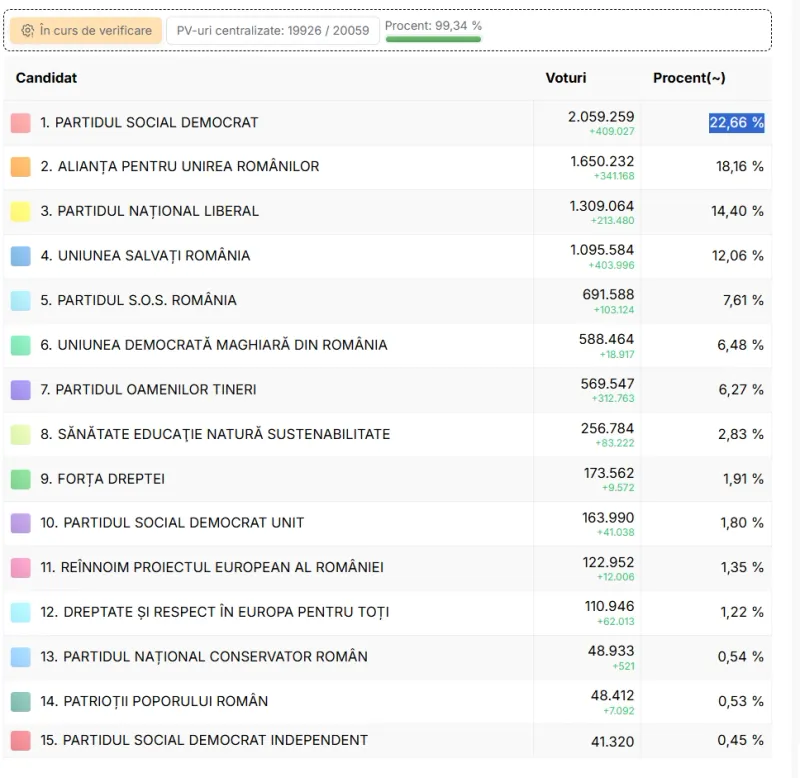Click the orange swatch for Alianța pentru Unirea Românilor
The image size is (800, 778).
click(20, 167)
